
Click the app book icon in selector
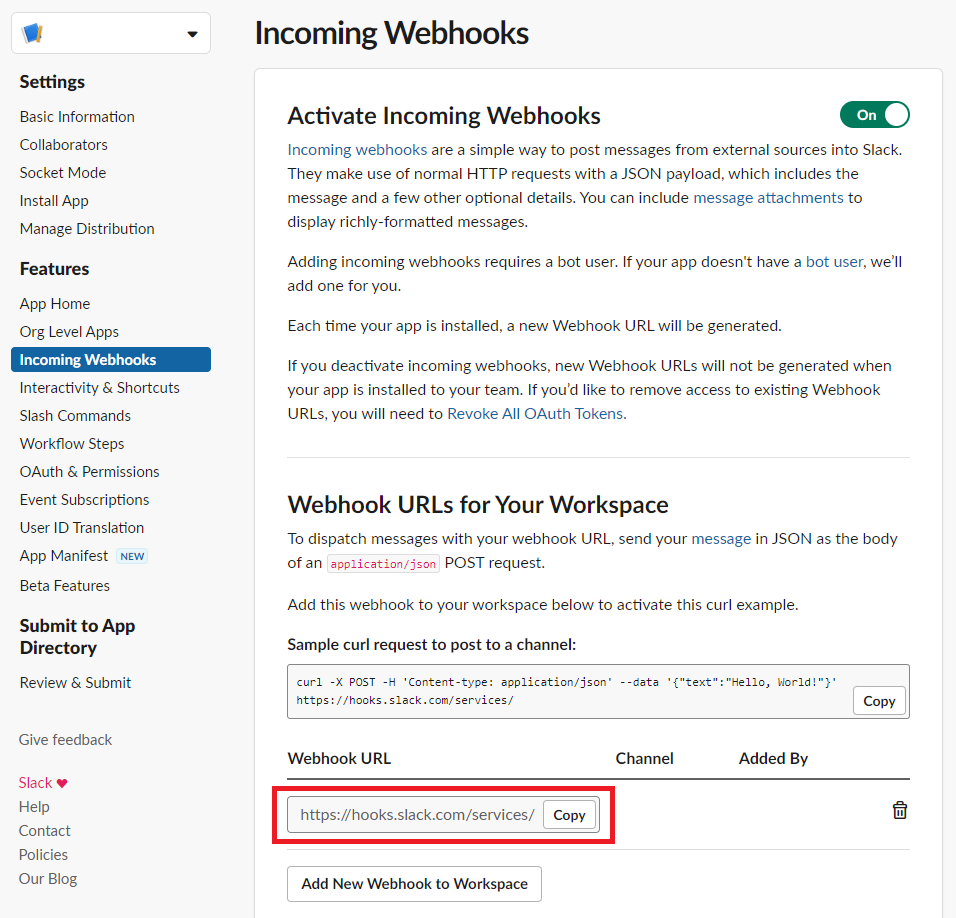(33, 34)
